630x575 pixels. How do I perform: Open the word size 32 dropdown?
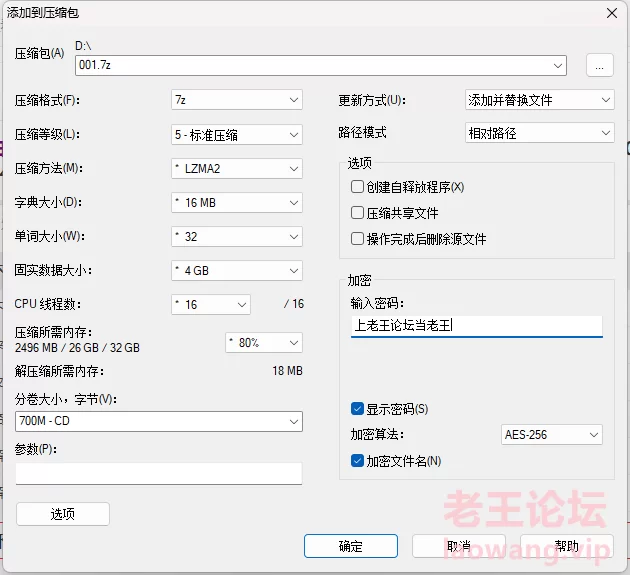click(236, 237)
